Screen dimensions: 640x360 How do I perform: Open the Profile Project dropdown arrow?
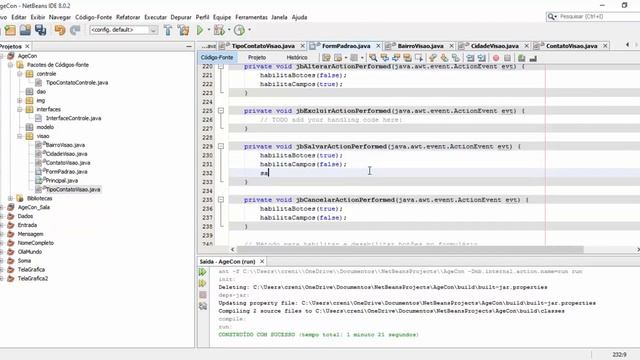(249, 30)
